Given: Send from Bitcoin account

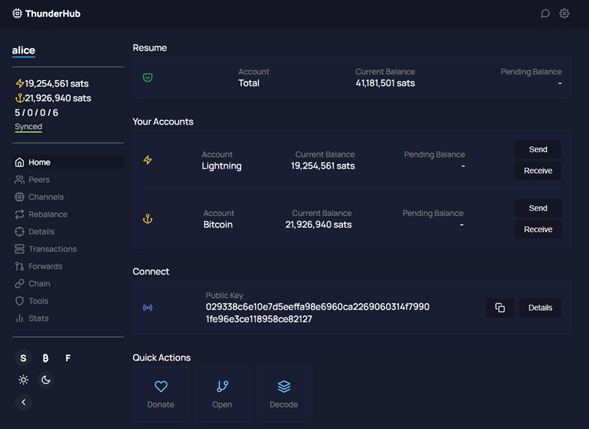Looking at the screenshot, I should pyautogui.click(x=538, y=208).
